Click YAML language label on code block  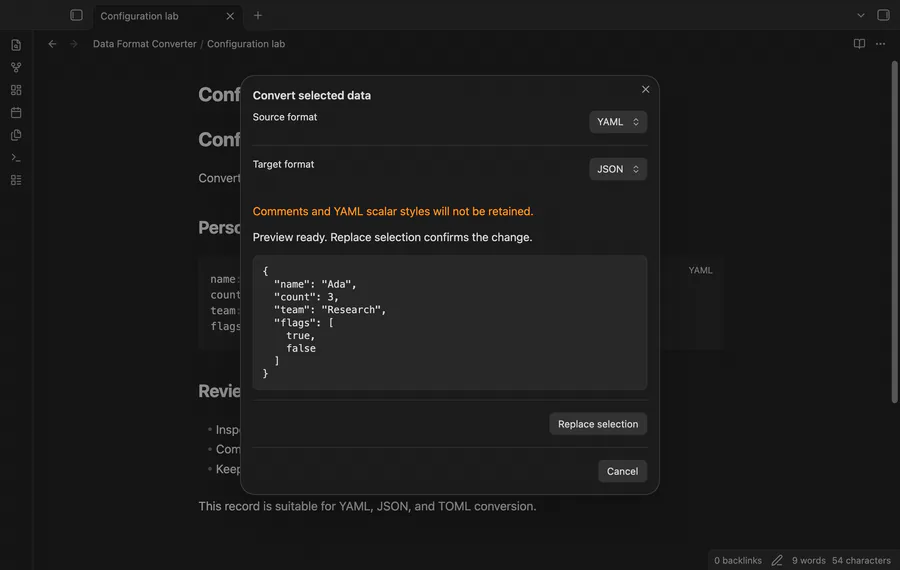(700, 270)
